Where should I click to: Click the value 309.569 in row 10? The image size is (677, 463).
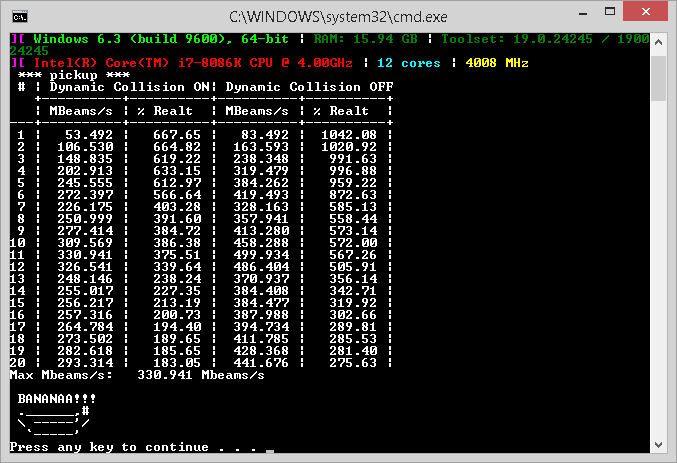(x=85, y=243)
